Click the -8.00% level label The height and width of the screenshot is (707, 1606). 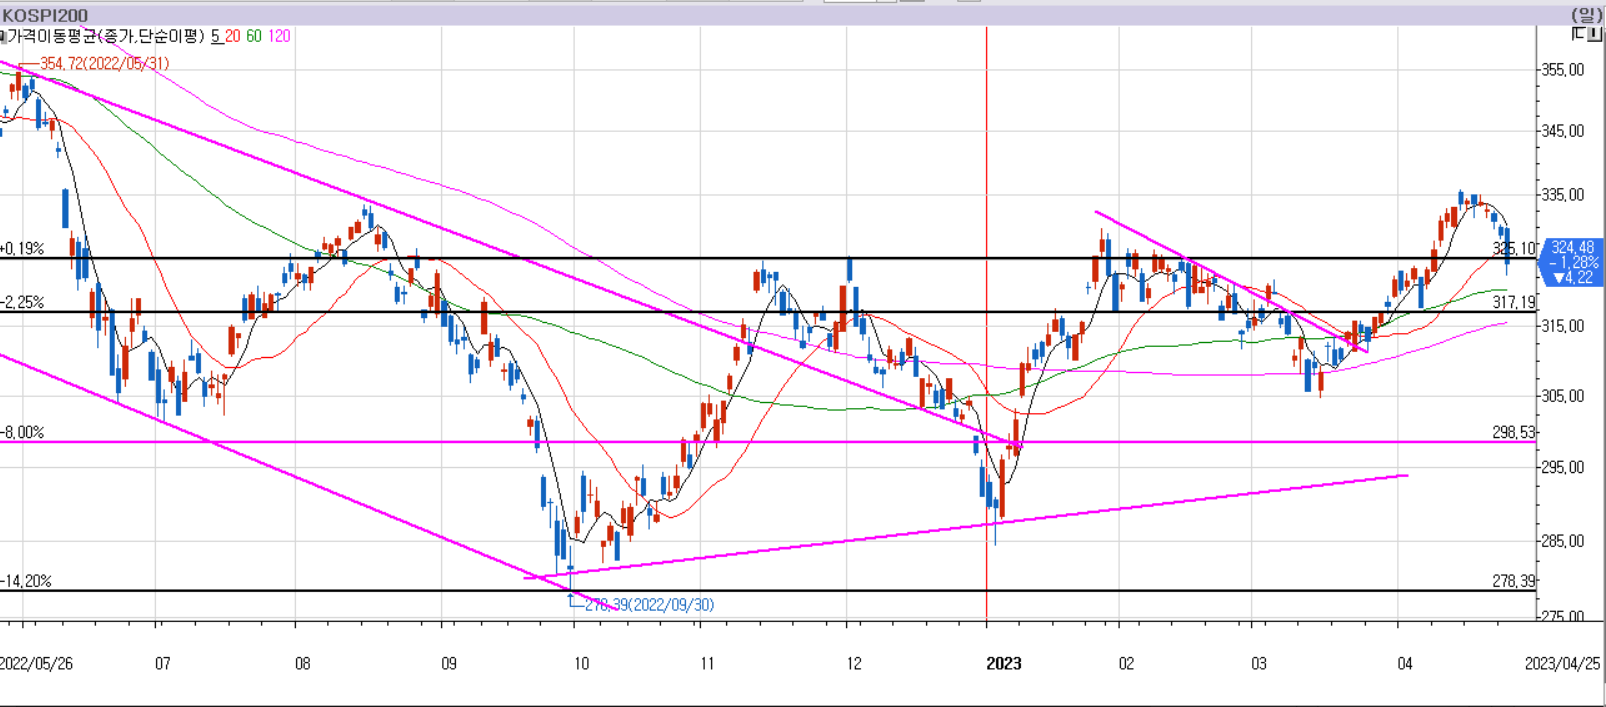pos(22,432)
